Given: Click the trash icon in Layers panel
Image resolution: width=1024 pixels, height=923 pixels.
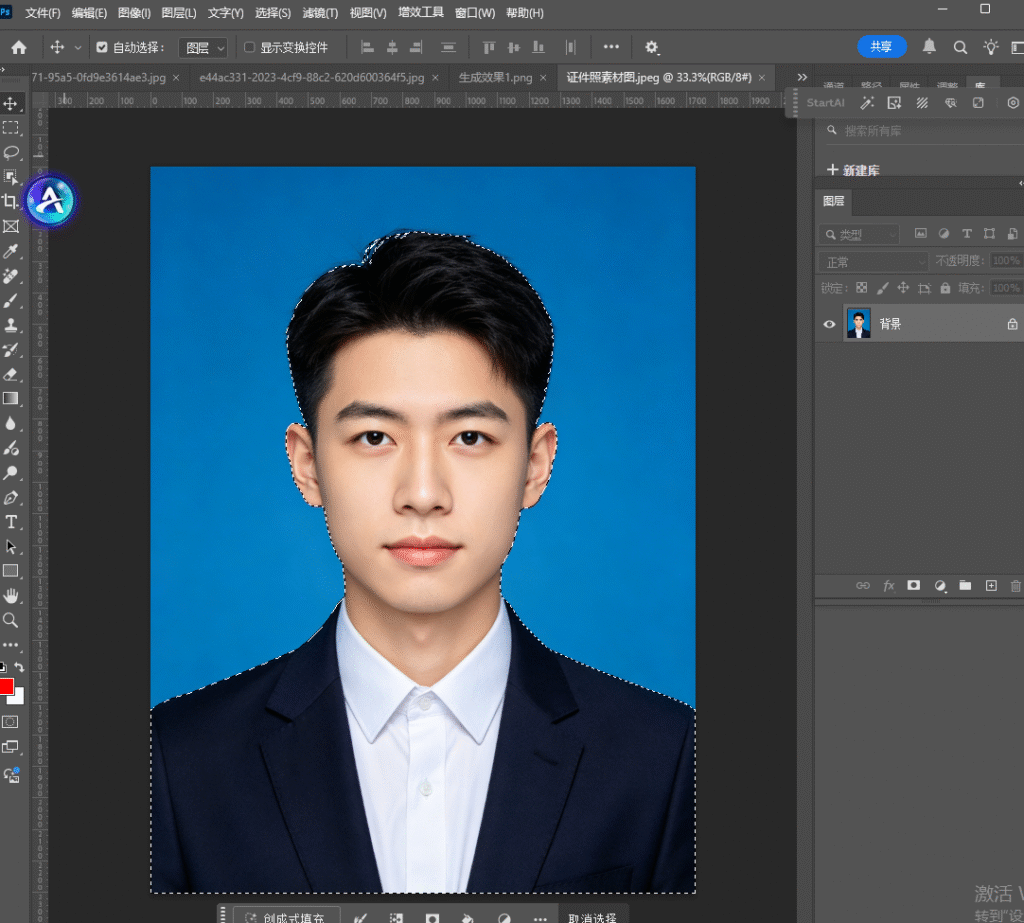Looking at the screenshot, I should tap(1016, 586).
